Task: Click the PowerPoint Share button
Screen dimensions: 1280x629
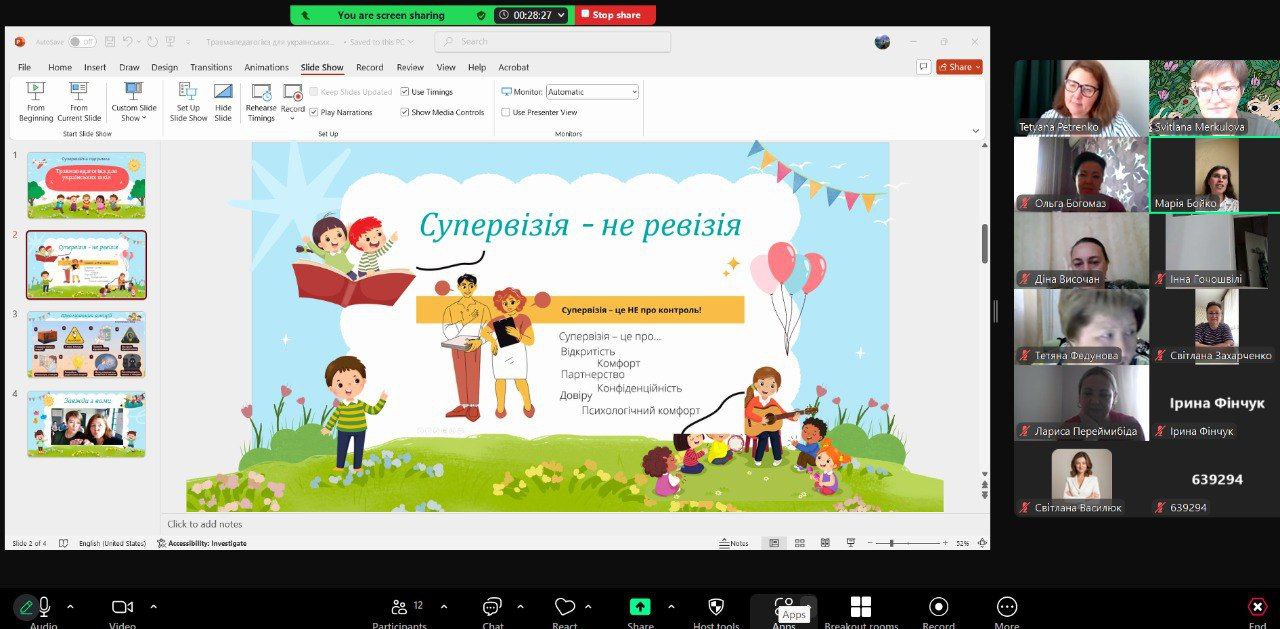Action: pos(959,67)
